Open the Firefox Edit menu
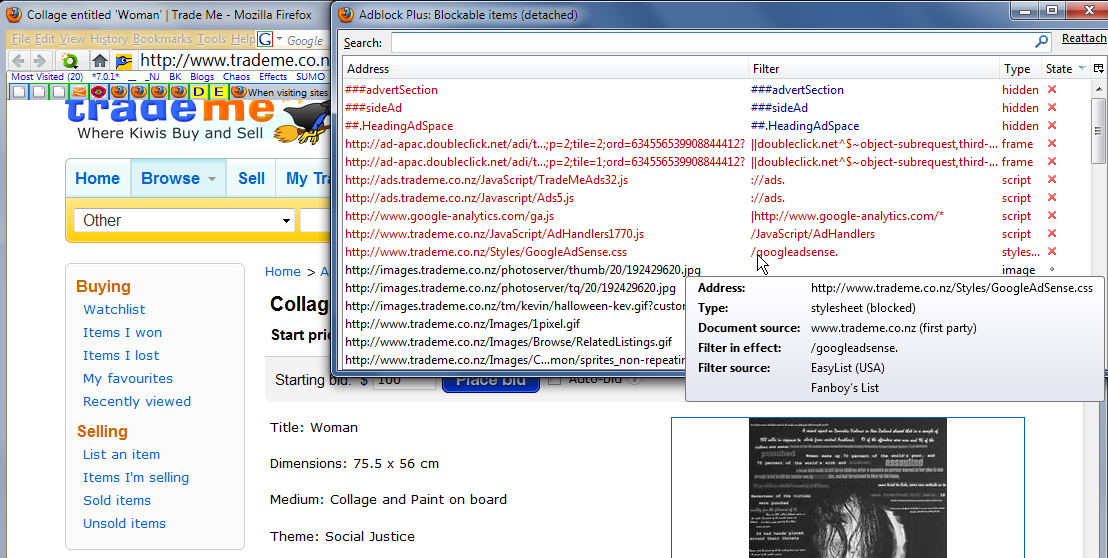This screenshot has height=558, width=1108. click(x=45, y=39)
